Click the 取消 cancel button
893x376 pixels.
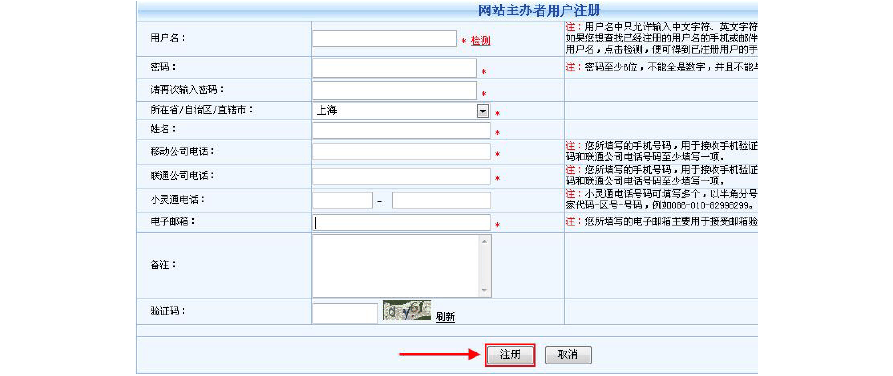pyautogui.click(x=568, y=355)
